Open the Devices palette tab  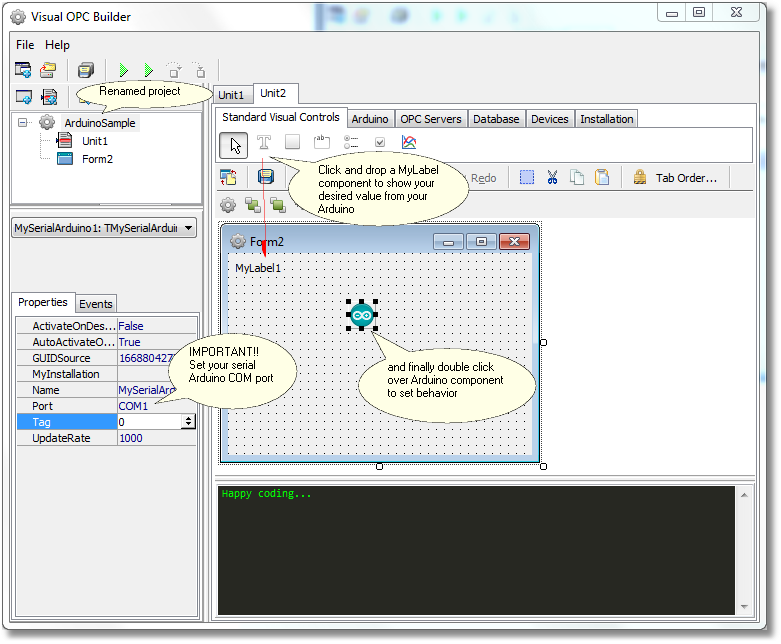[550, 119]
